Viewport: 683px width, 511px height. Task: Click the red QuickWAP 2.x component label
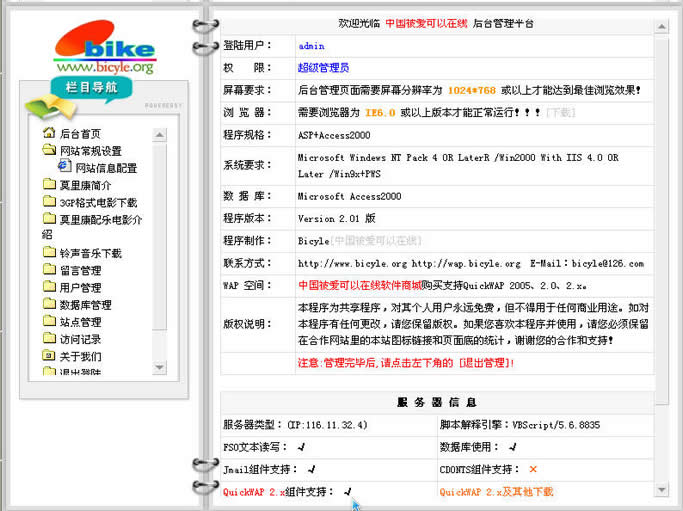click(x=254, y=492)
